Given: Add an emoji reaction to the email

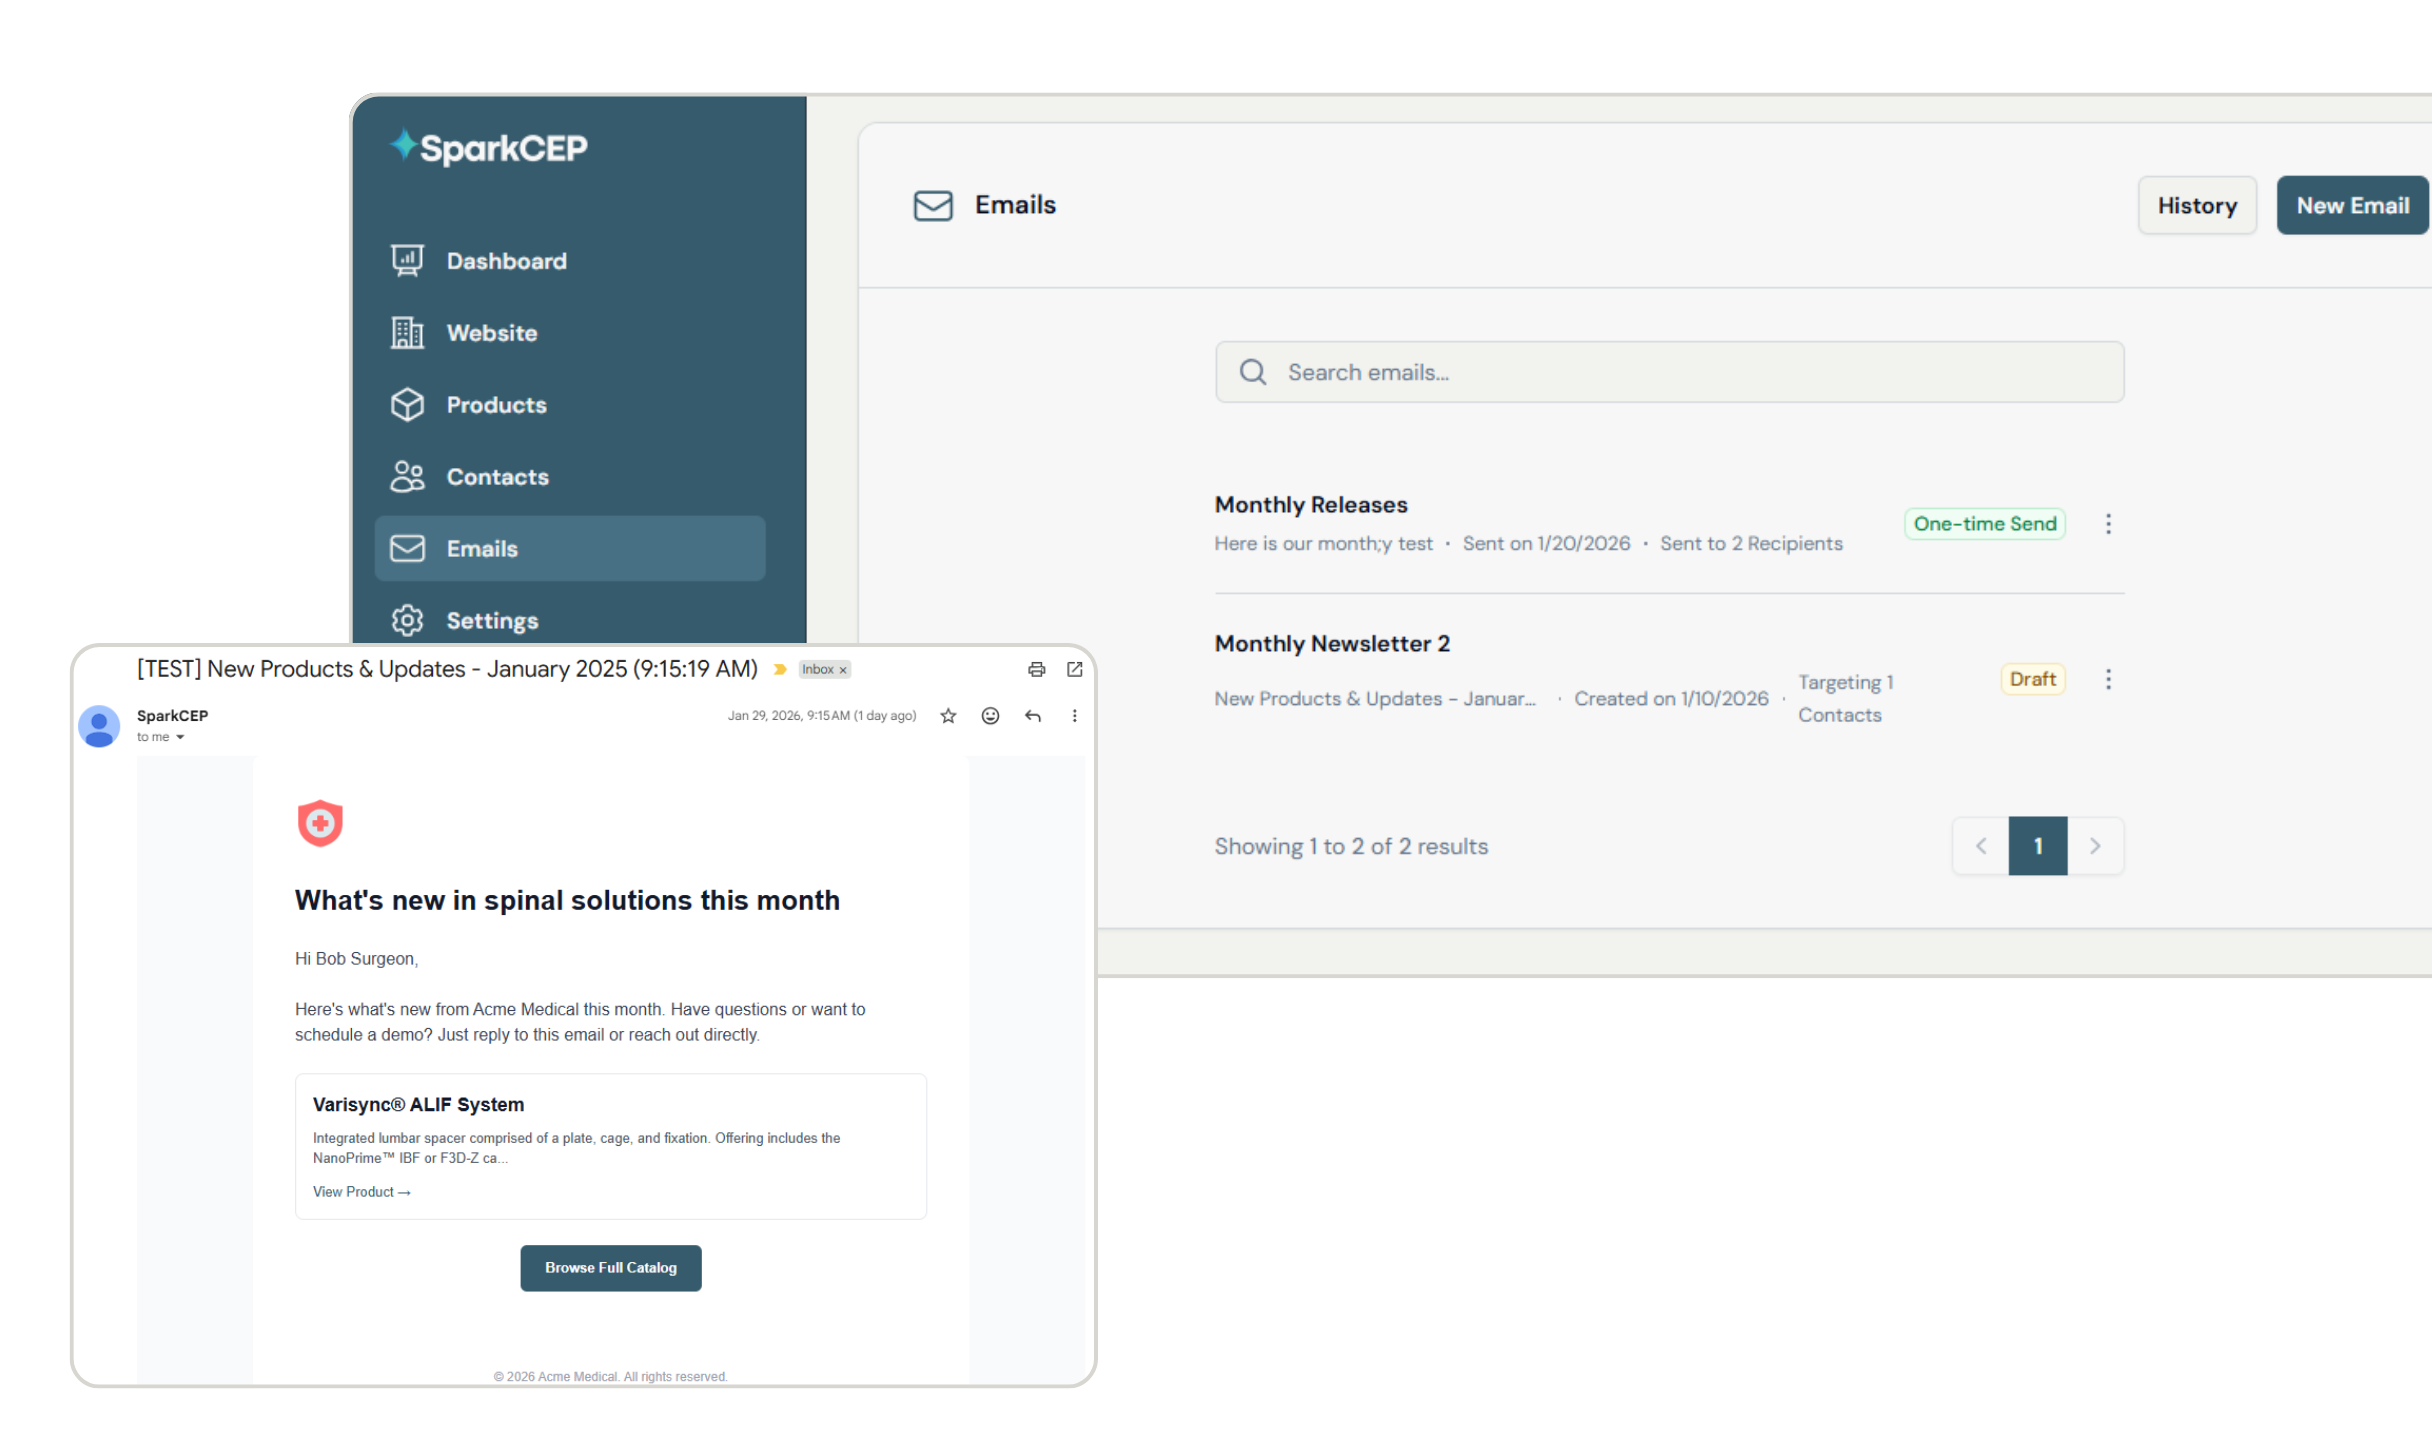Looking at the screenshot, I should [990, 716].
